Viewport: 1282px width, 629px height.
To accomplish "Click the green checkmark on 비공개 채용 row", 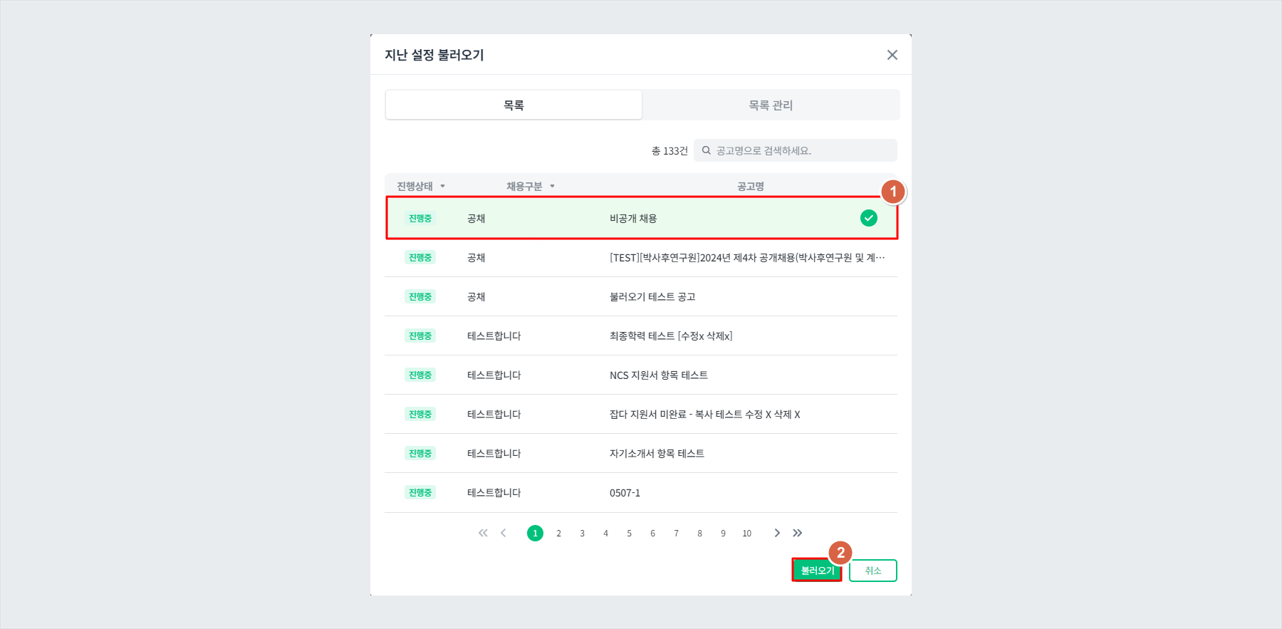I will 866,218.
